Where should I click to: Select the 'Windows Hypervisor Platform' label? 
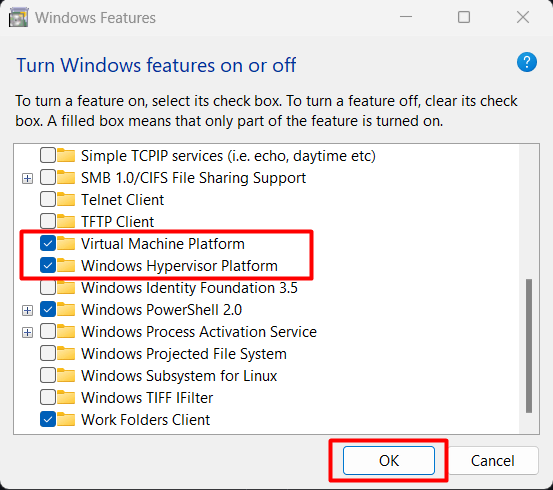point(179,266)
